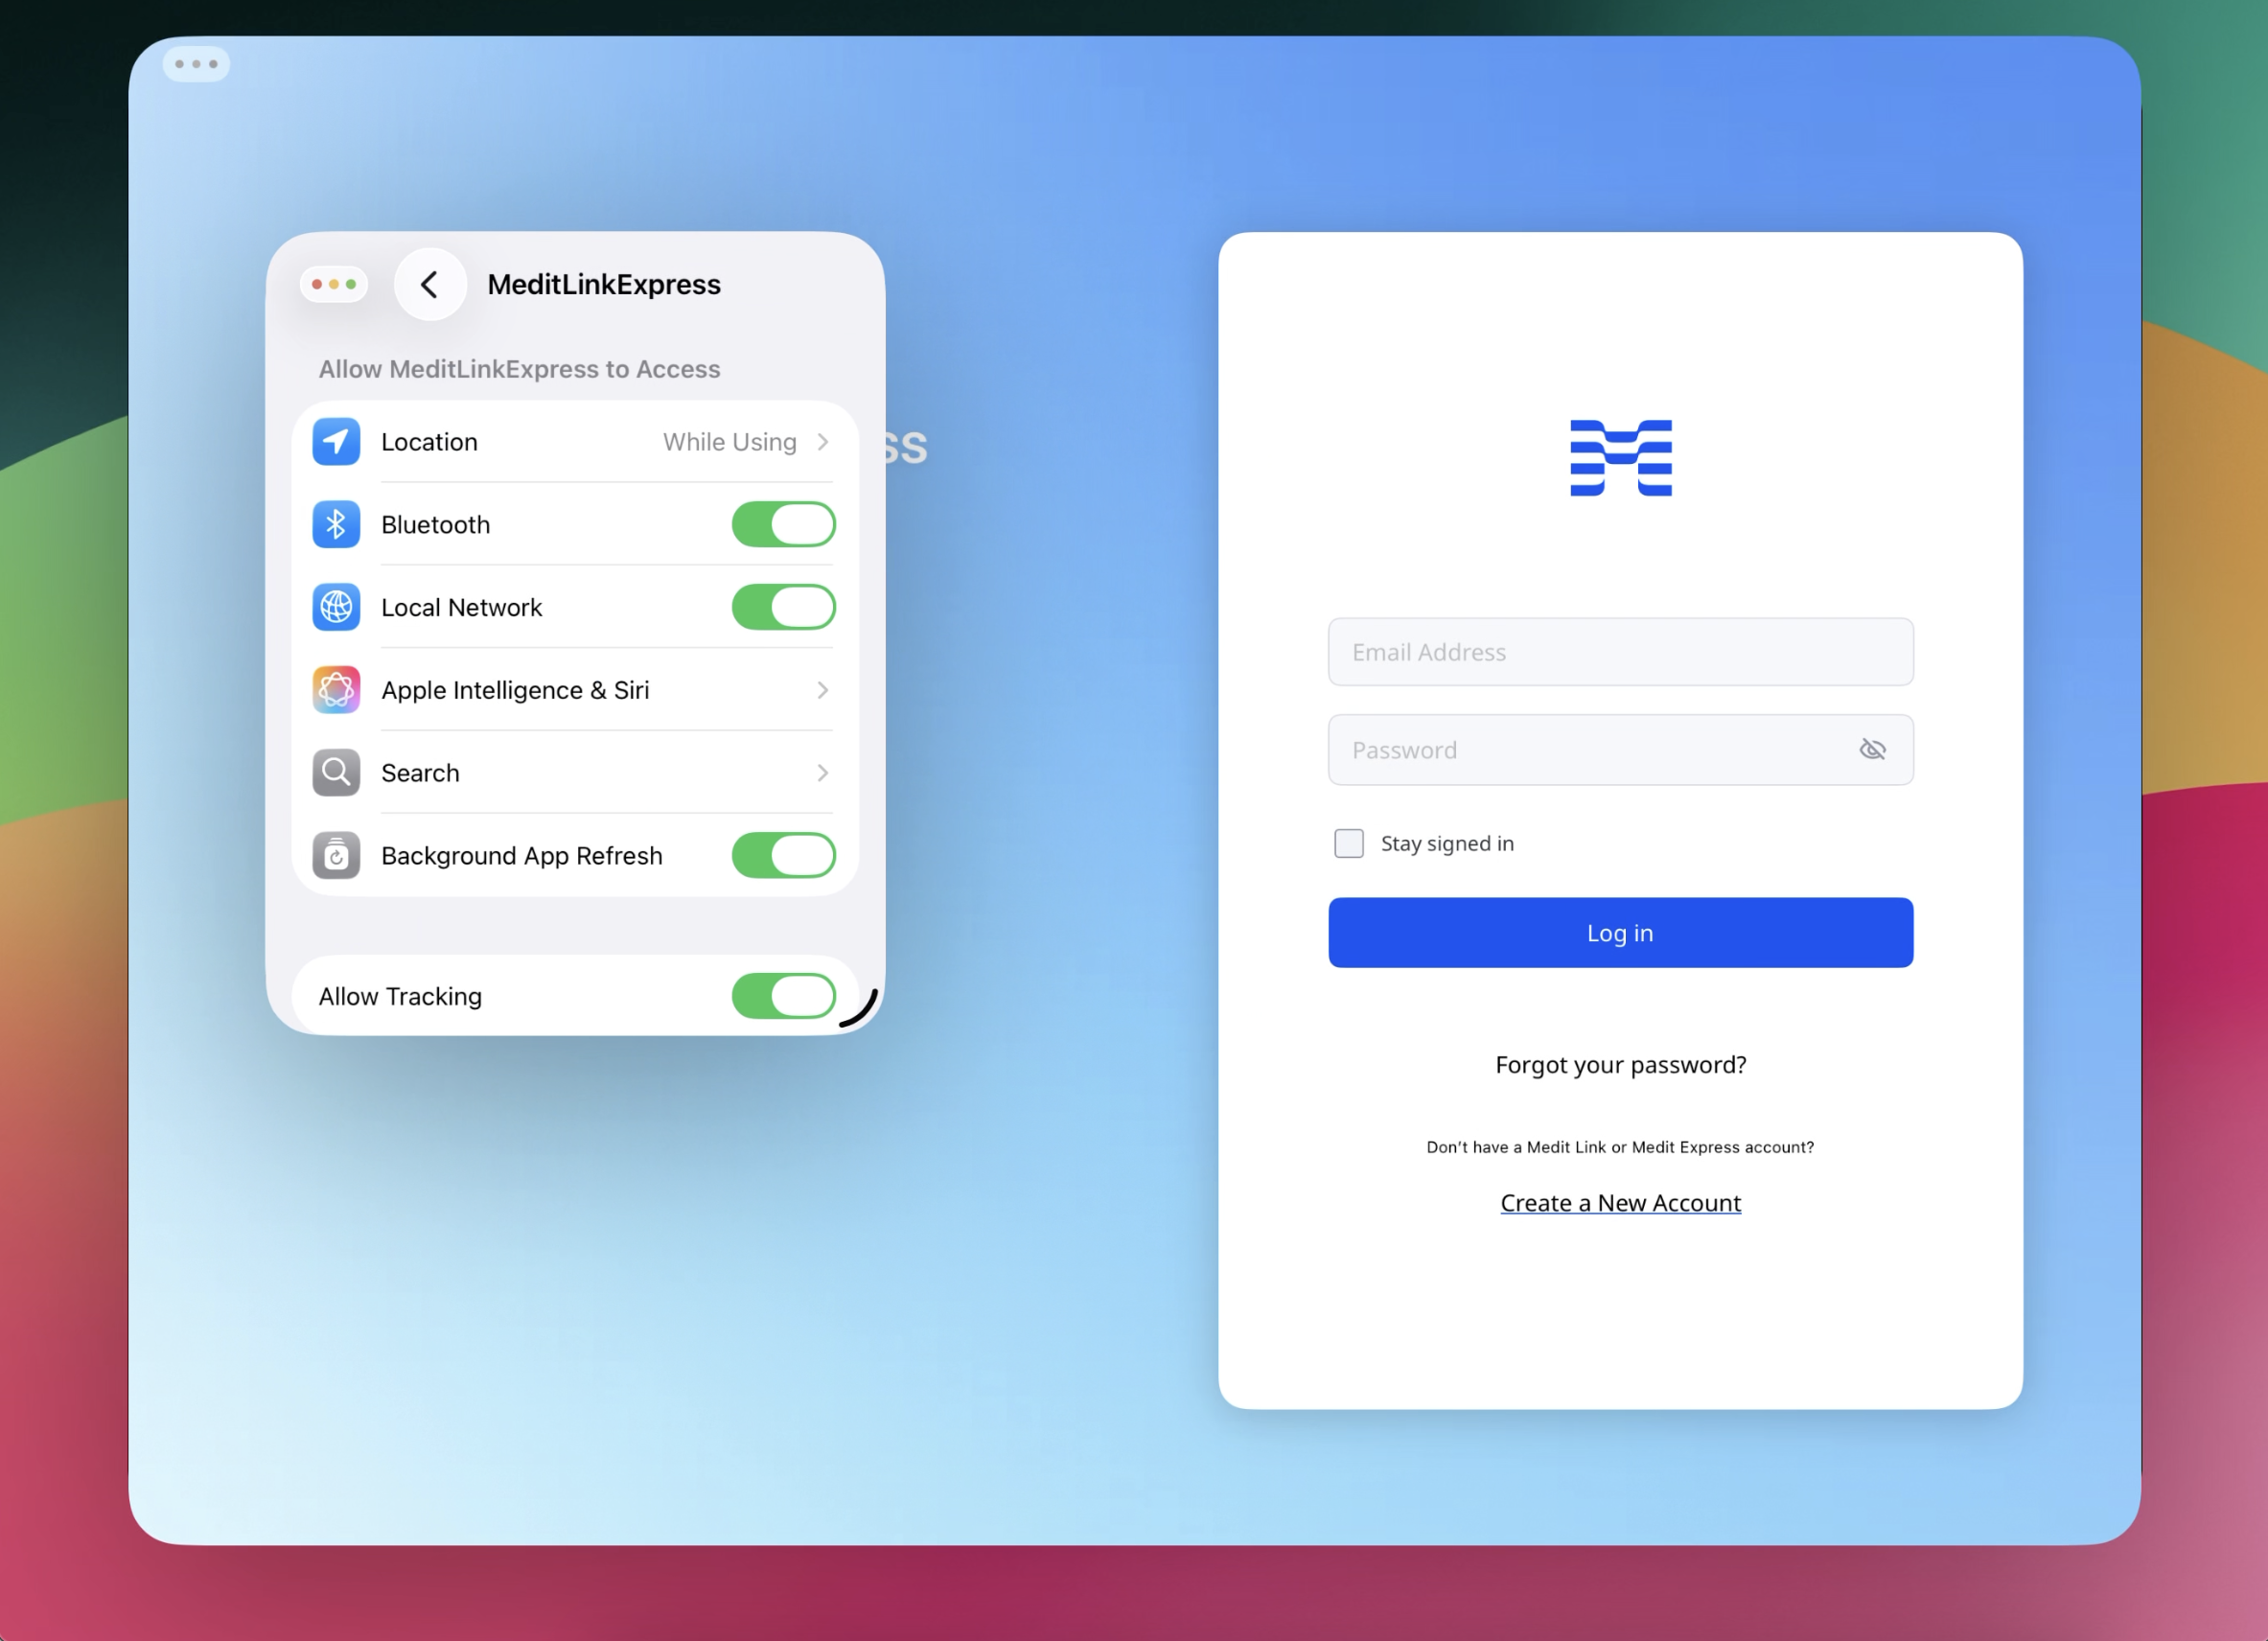Disable Allow Tracking switch
Screen dimensions: 2268x1641
point(783,996)
